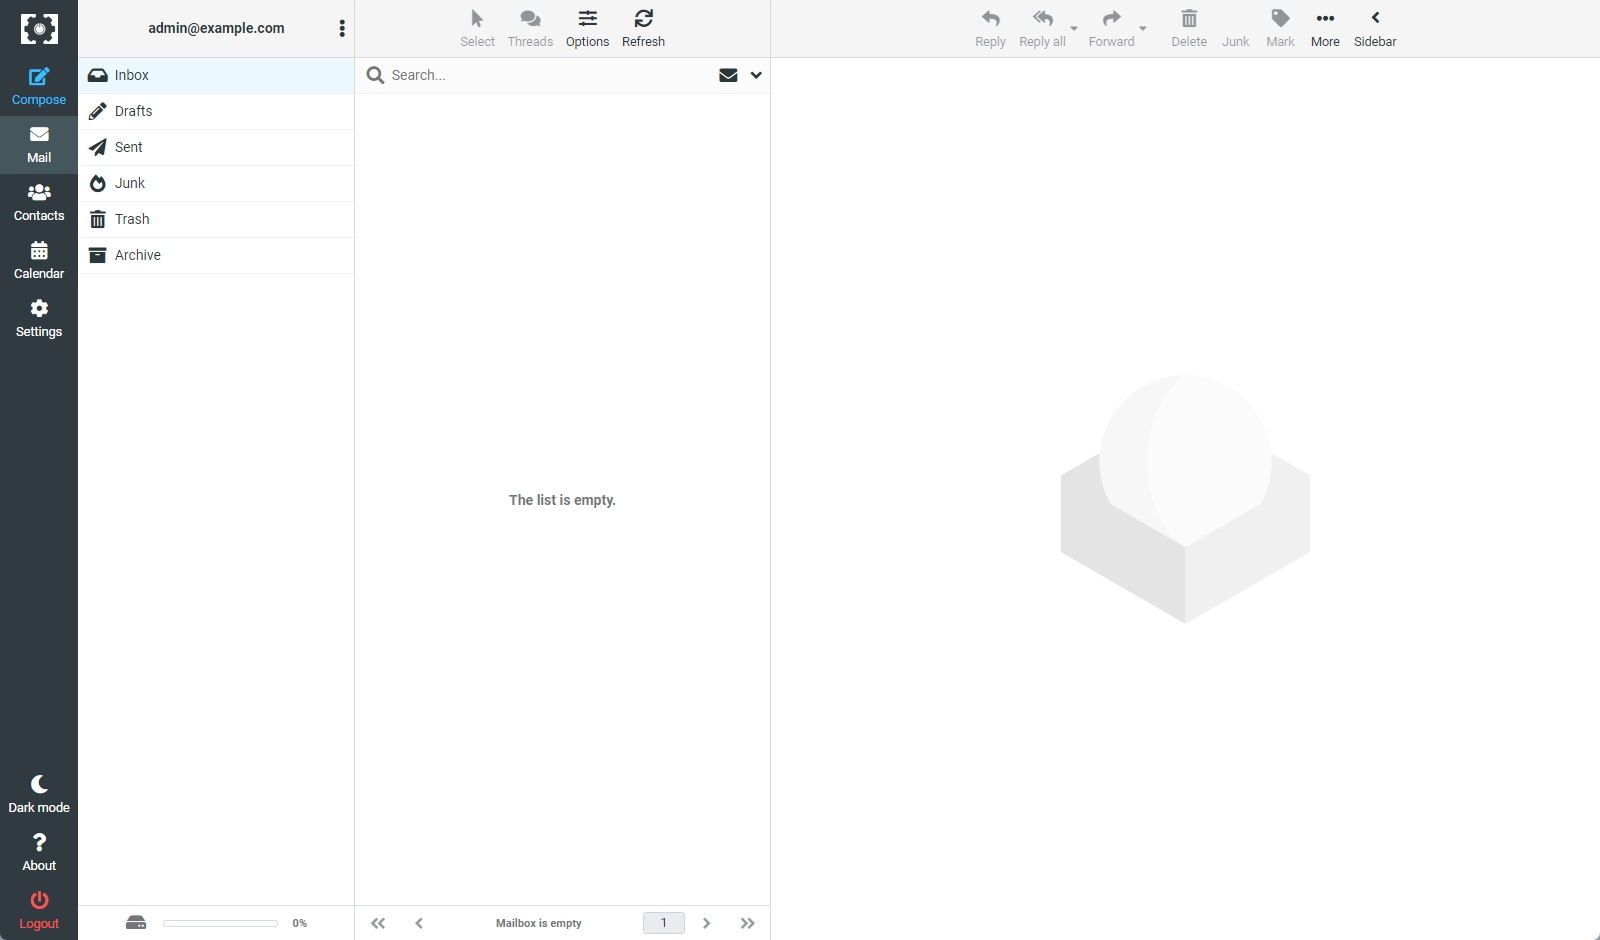Click the About link
Viewport: 1600px width, 940px height.
39,851
